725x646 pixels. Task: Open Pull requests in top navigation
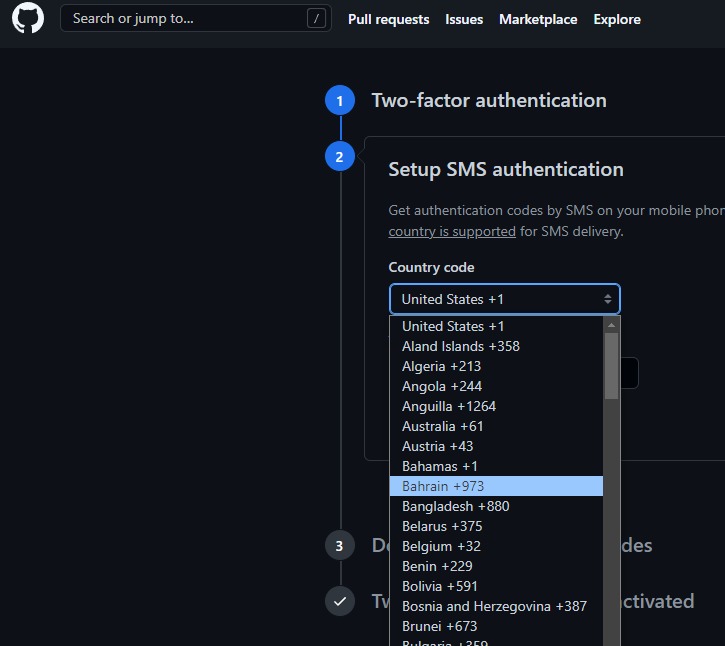click(x=388, y=19)
